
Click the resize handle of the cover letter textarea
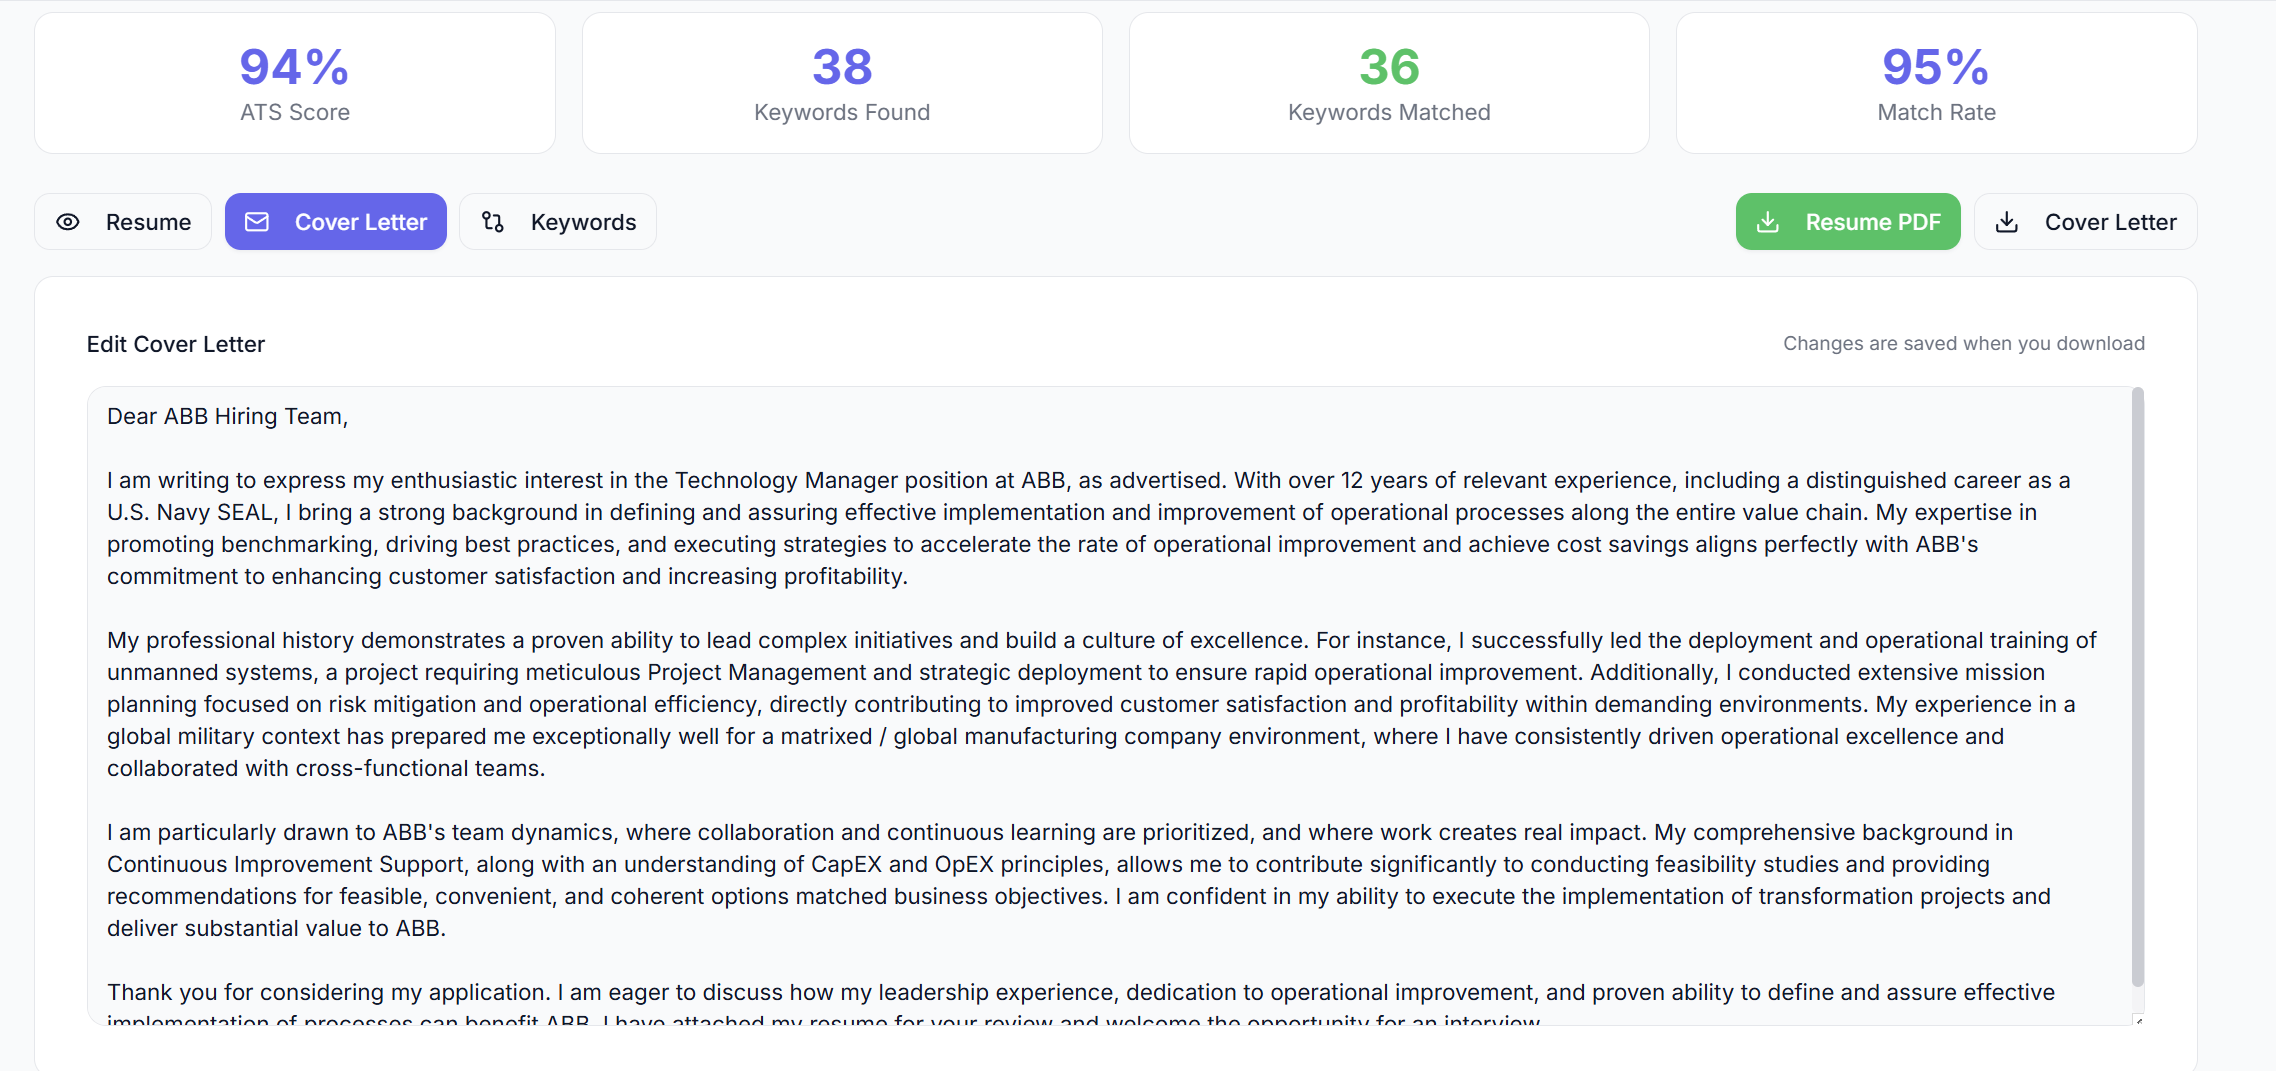coord(2139,1020)
